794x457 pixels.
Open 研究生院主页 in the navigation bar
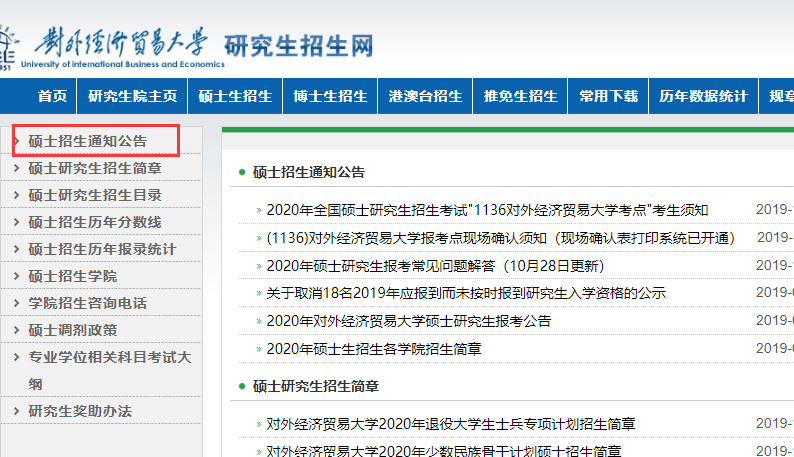132,96
